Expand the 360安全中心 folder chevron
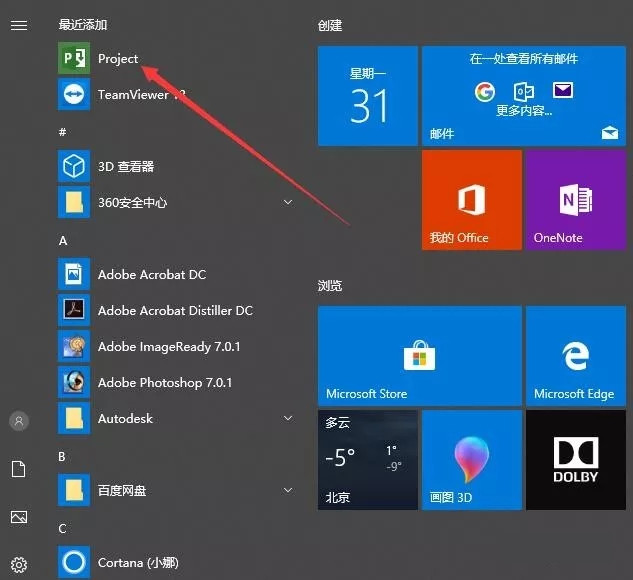 point(288,202)
